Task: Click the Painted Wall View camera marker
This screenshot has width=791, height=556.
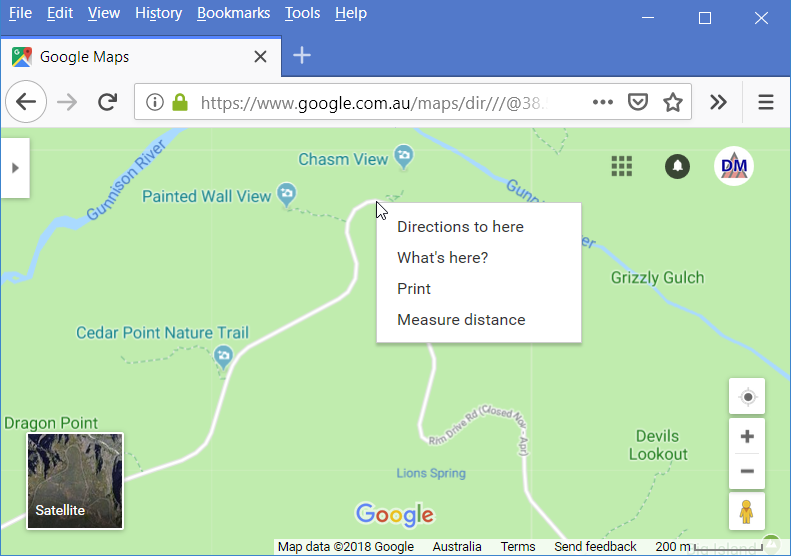Action: [x=287, y=194]
